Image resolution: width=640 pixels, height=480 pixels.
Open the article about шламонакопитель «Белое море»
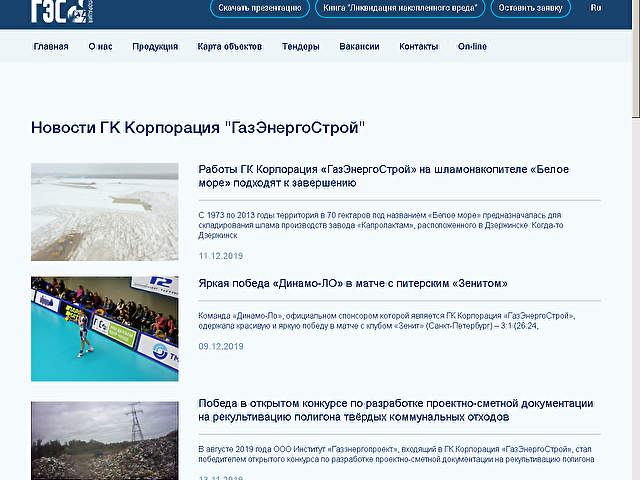point(383,176)
